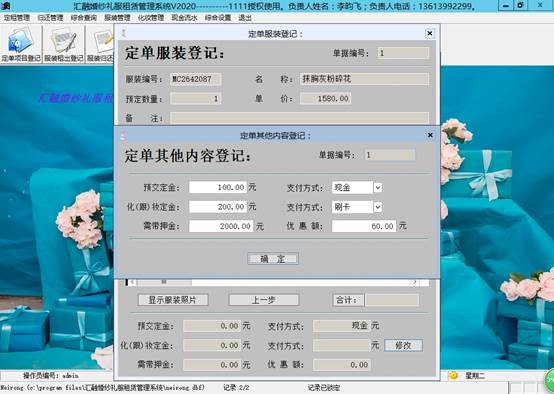Click the smiley face status bar icon
Image resolution: width=554 pixels, height=394 pixels.
point(453,375)
